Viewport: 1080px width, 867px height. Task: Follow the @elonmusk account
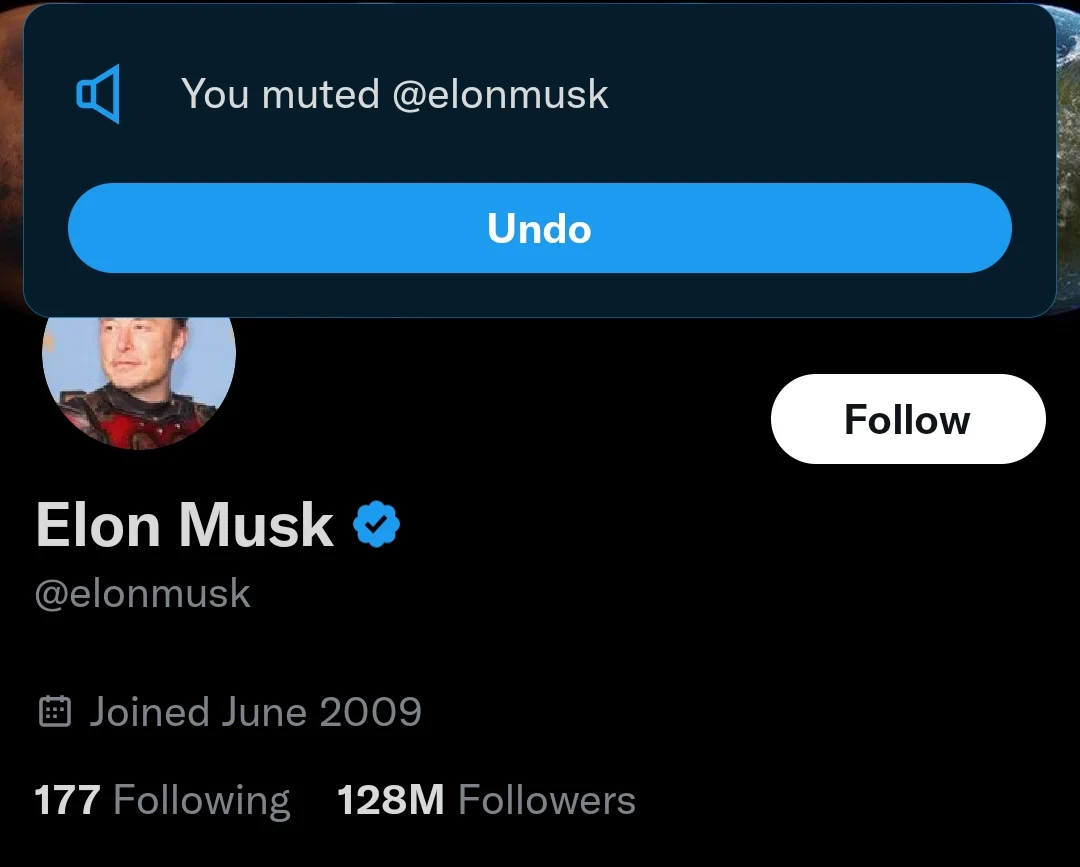907,419
